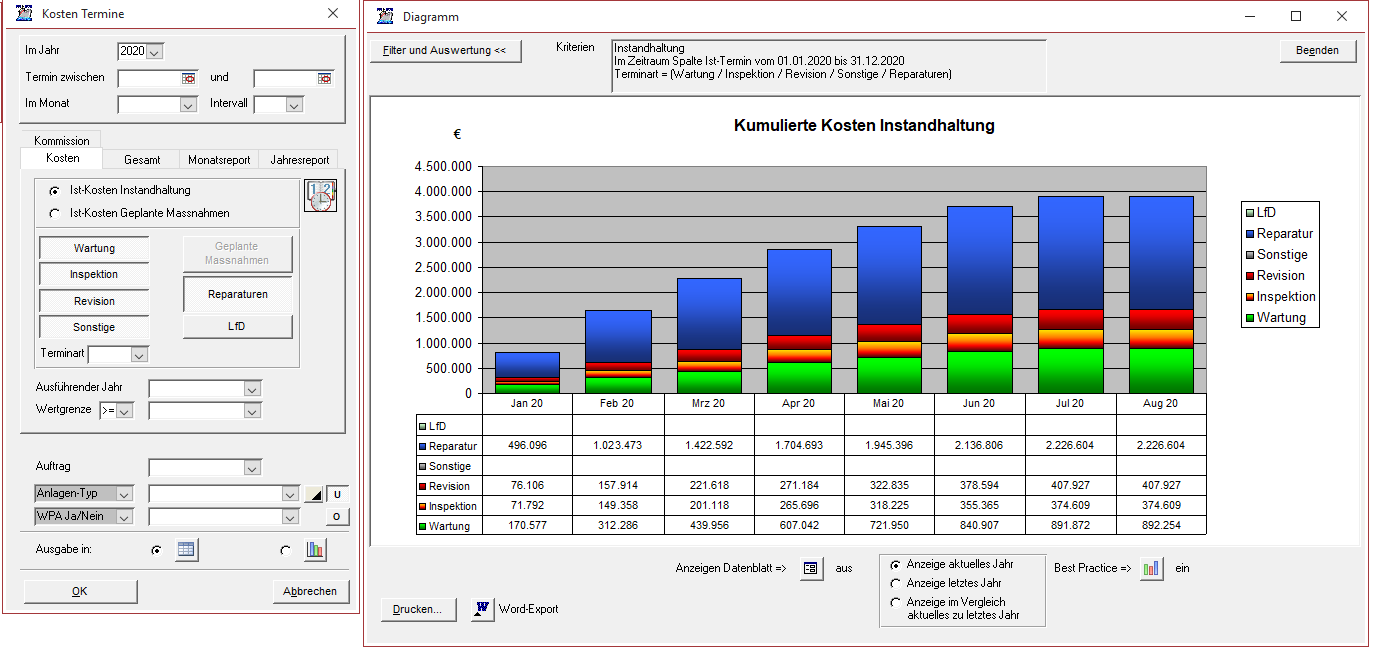This screenshot has height=656, width=1375.
Task: Expand the Terminart dropdown
Action: click(x=137, y=354)
